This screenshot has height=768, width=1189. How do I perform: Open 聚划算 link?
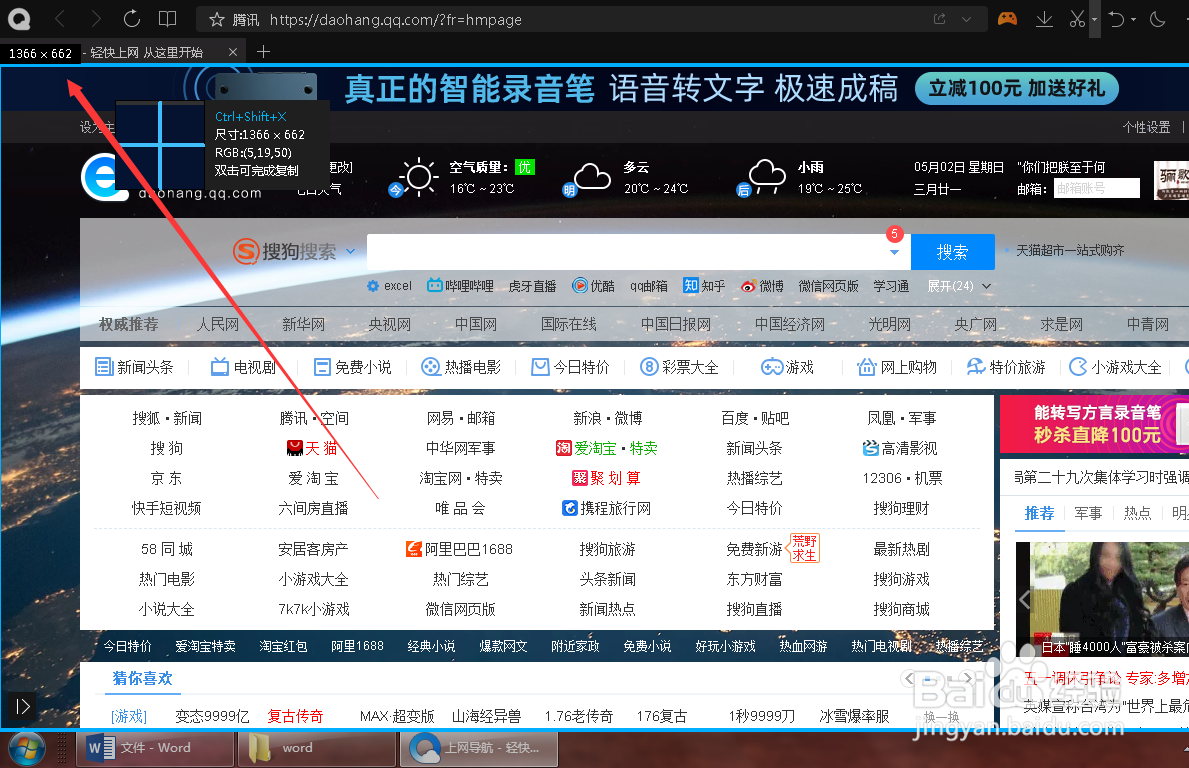pyautogui.click(x=607, y=478)
